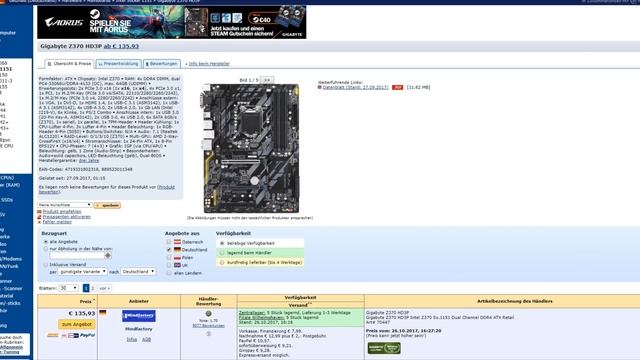Enable the Polen offers checkbox
Image resolution: width=640 pixels, height=360 pixels.
[169, 258]
